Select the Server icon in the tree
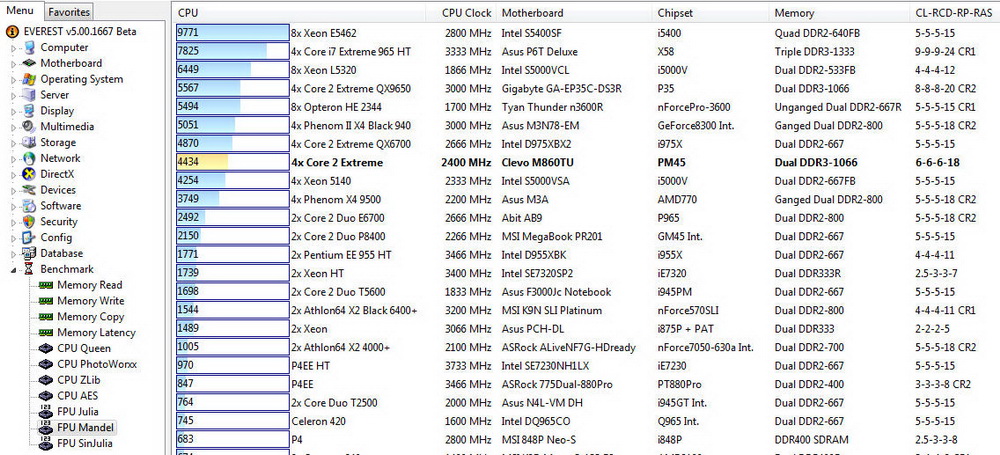1000x455 pixels. [29, 94]
